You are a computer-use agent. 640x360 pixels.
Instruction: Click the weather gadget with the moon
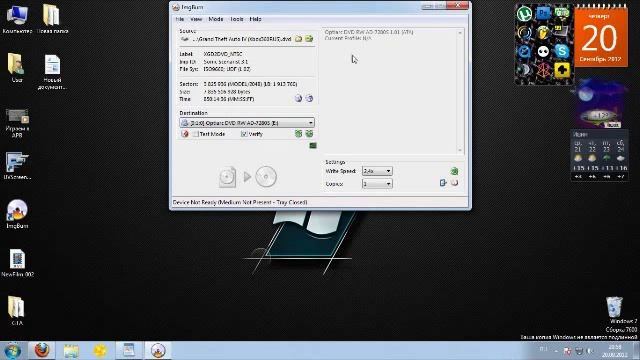pyautogui.click(x=600, y=104)
